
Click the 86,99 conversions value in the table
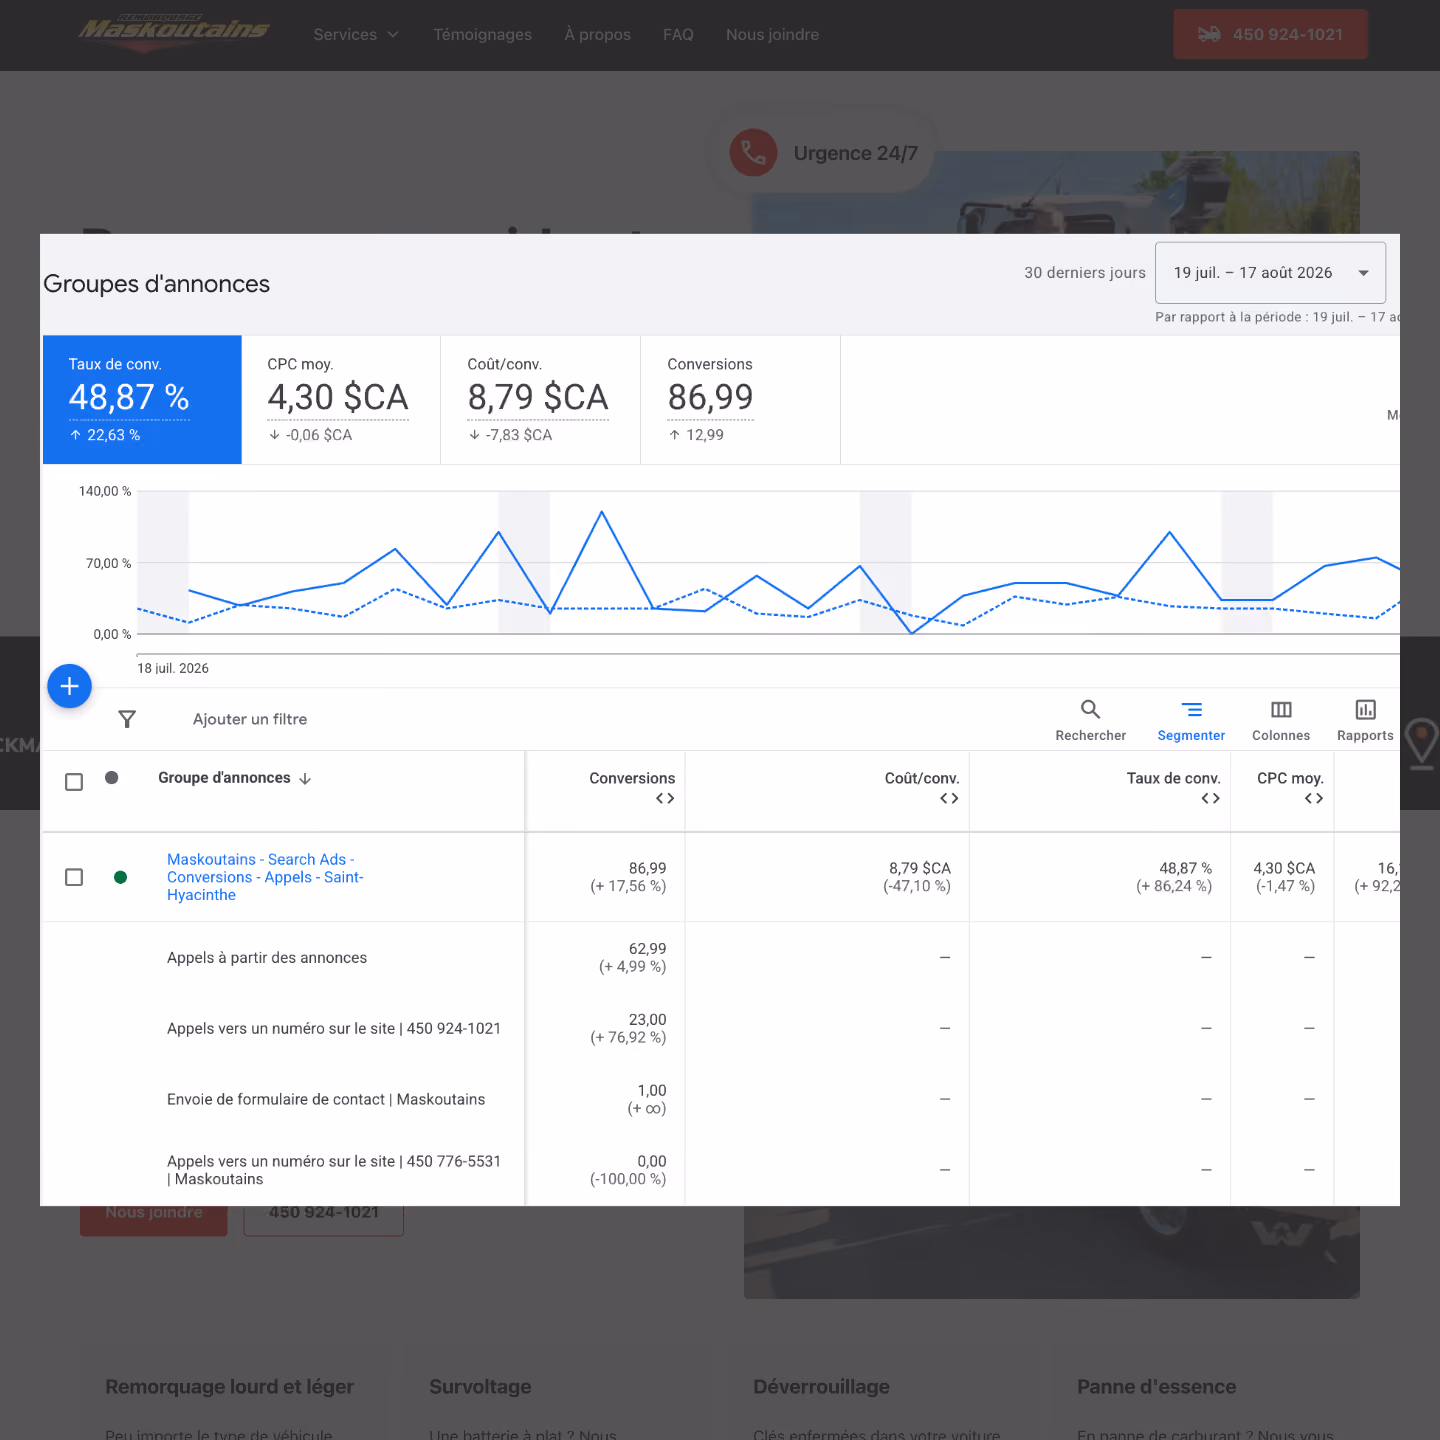click(x=647, y=868)
